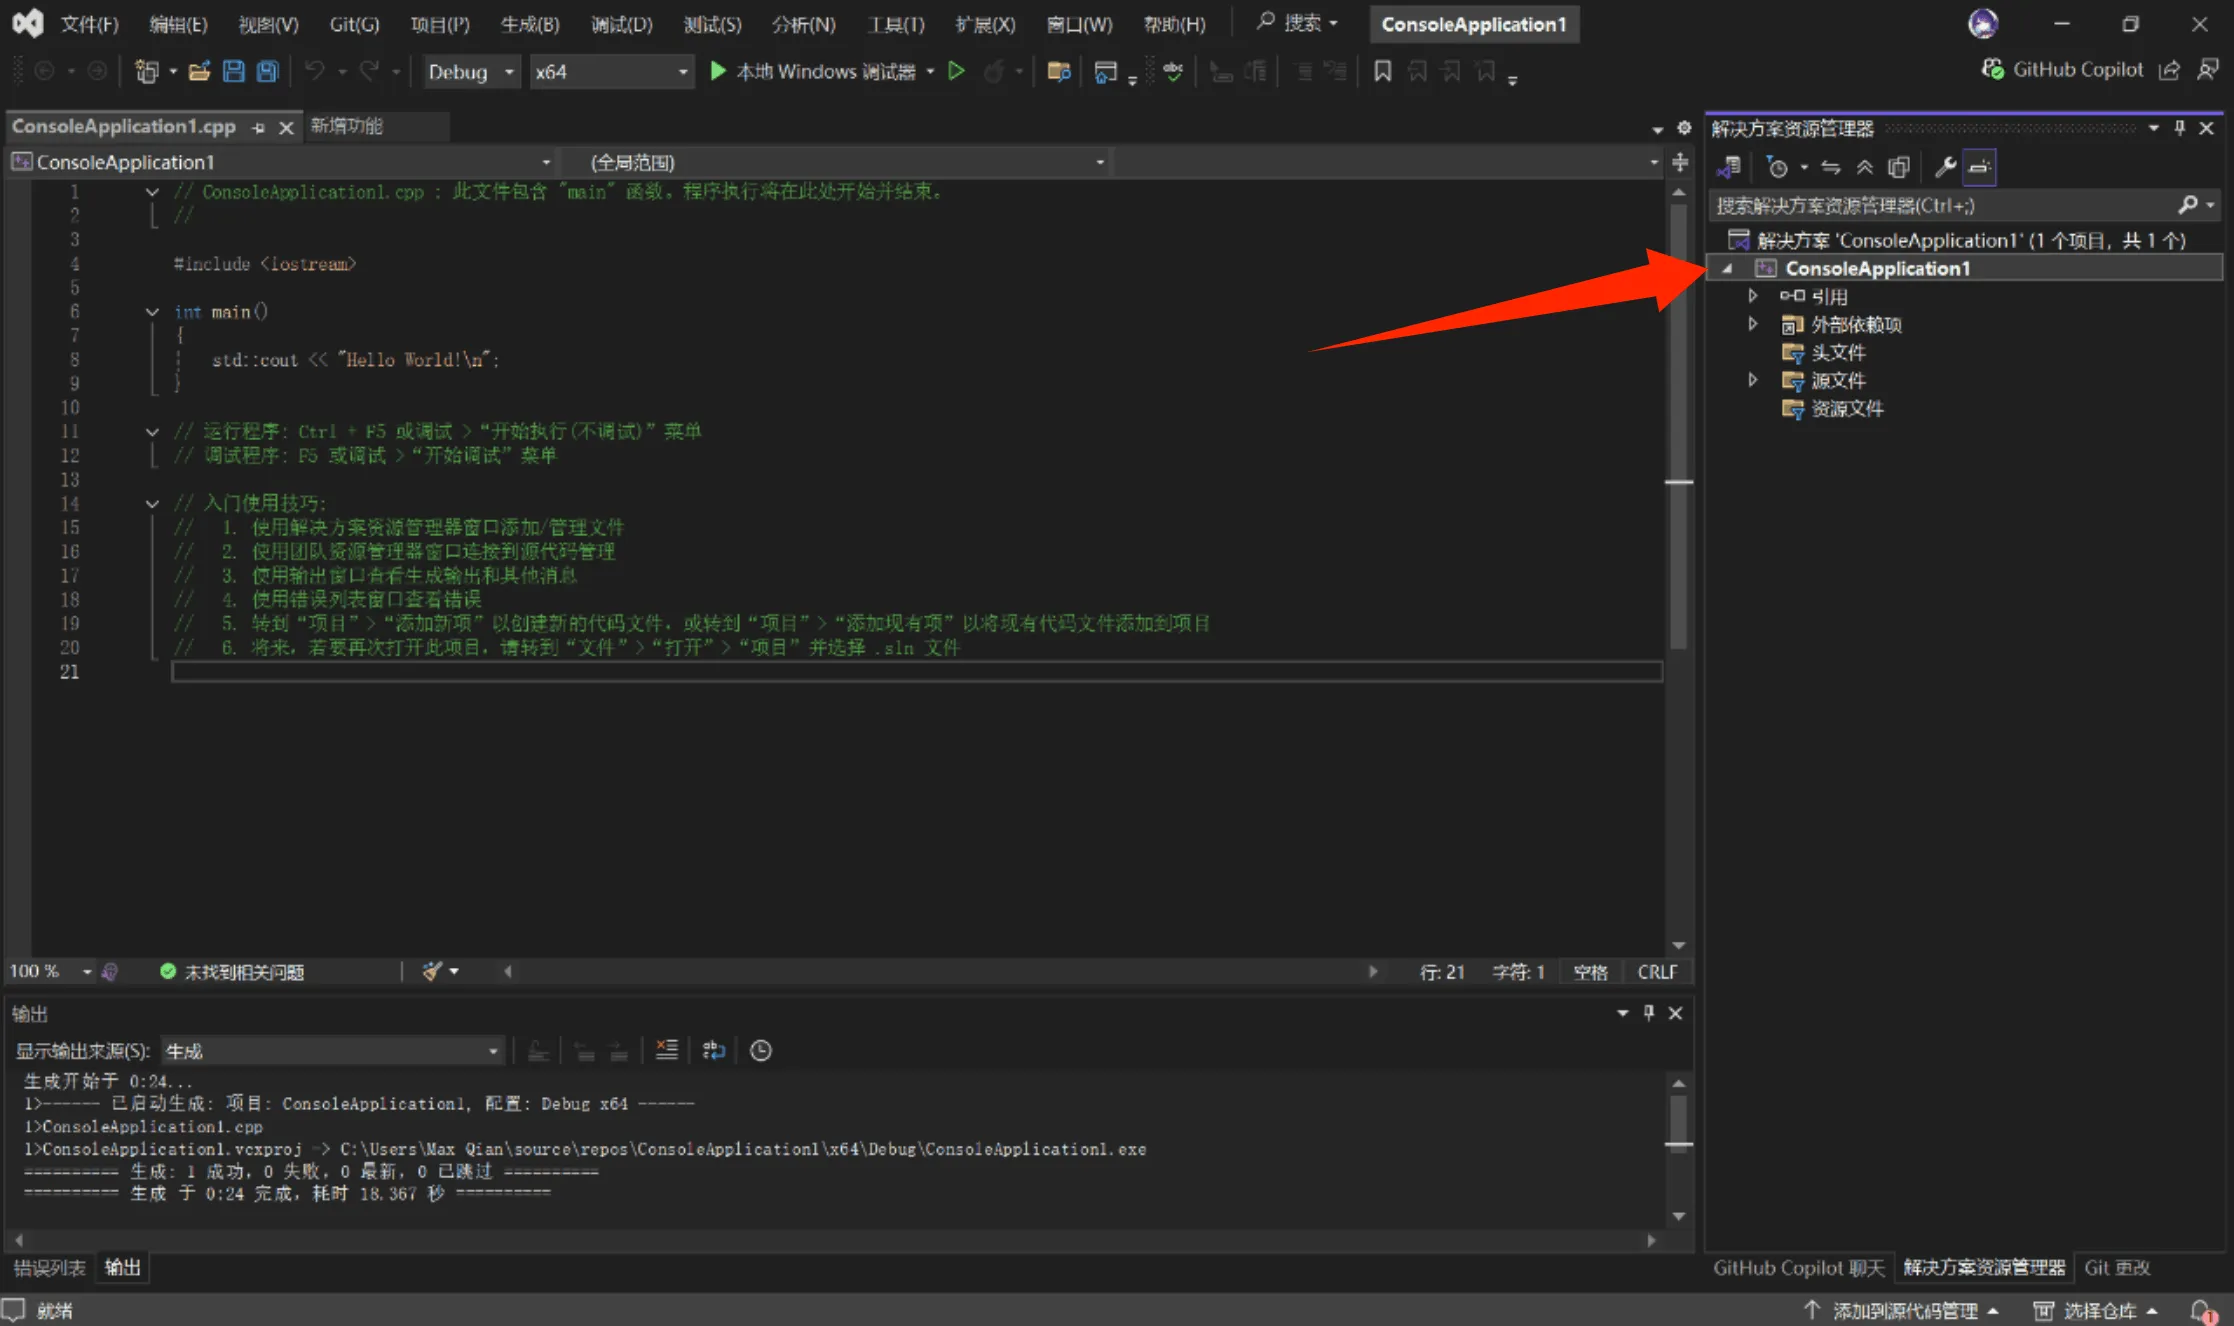Click Collapse All in Solution Explorer toolbar
Image resolution: width=2234 pixels, height=1326 pixels.
coord(1865,167)
